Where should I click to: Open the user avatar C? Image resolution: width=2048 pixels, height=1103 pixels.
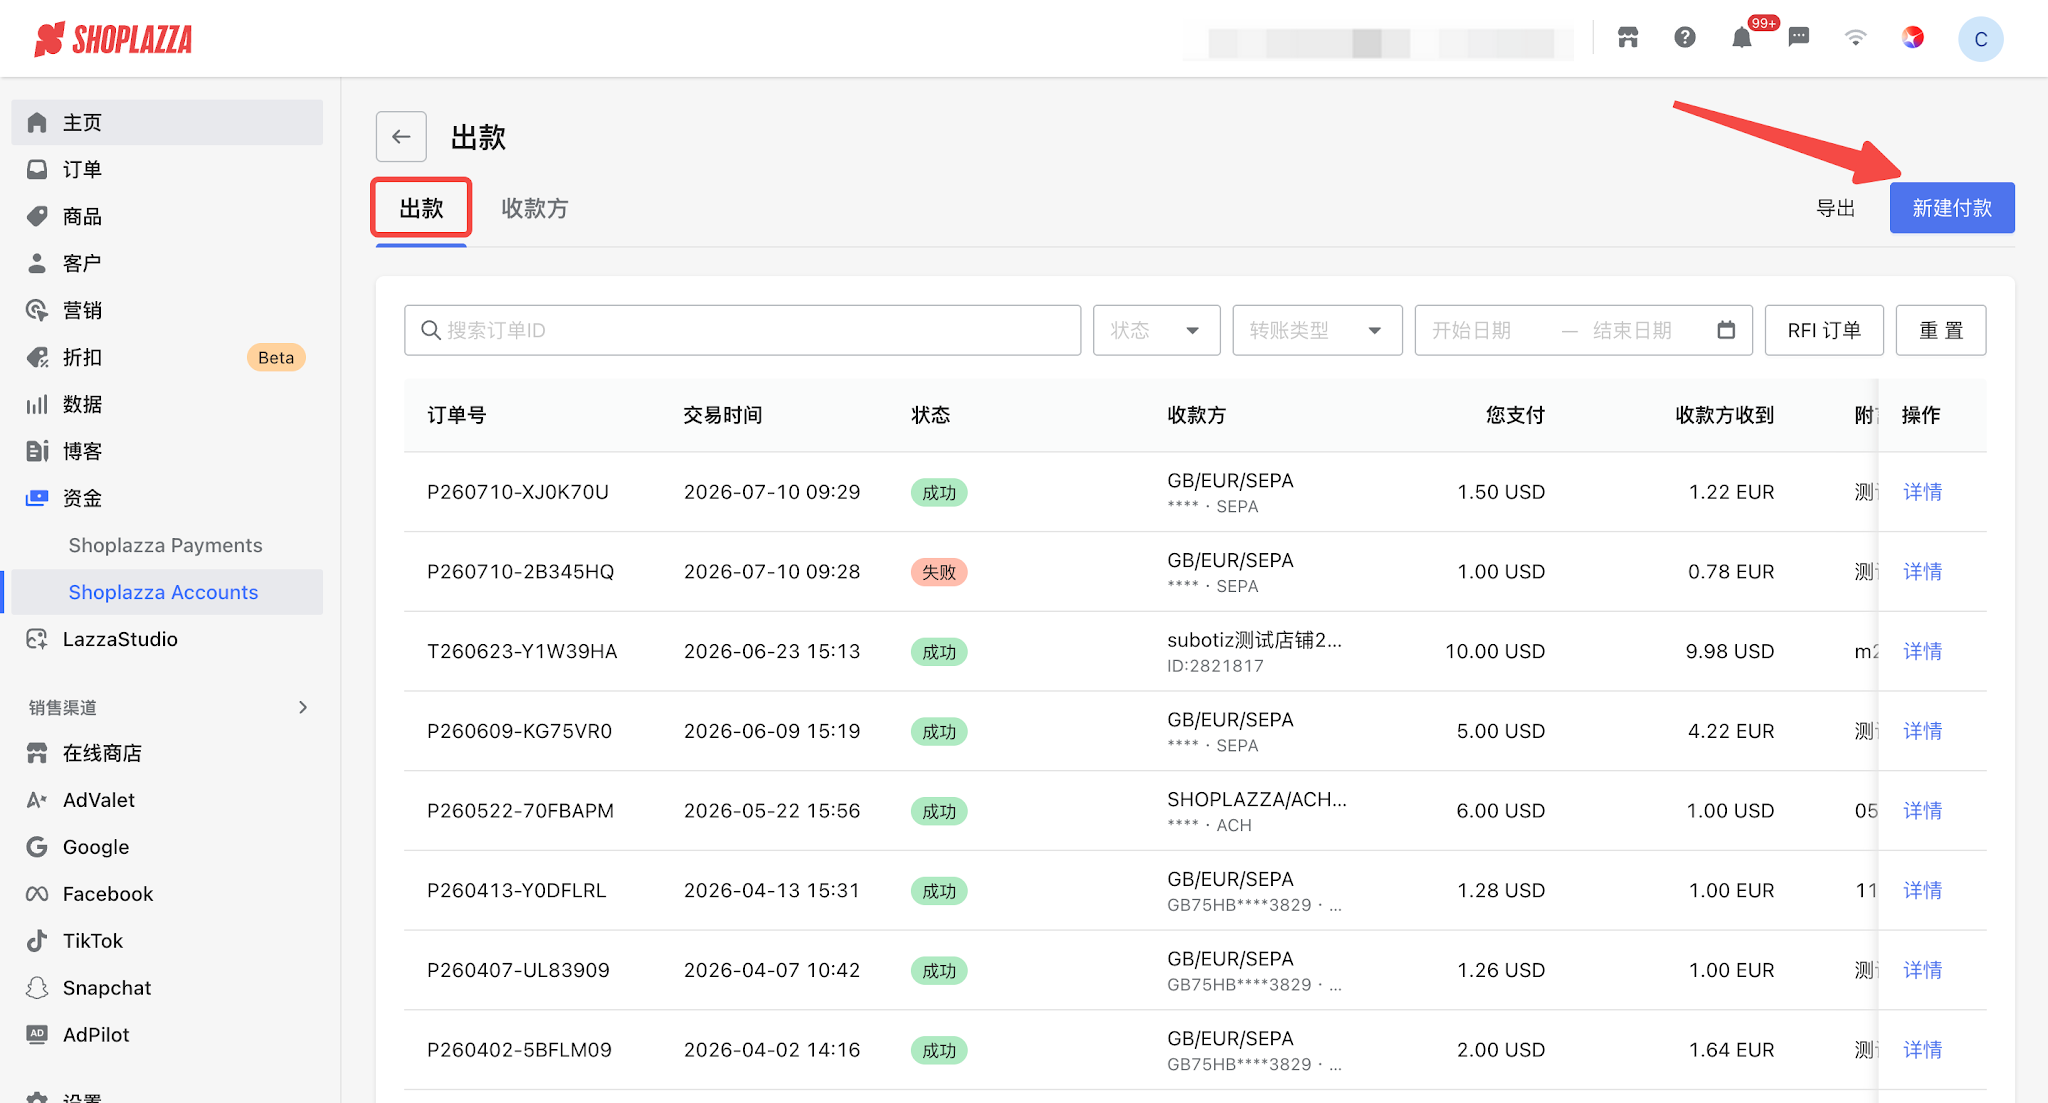(x=1980, y=39)
